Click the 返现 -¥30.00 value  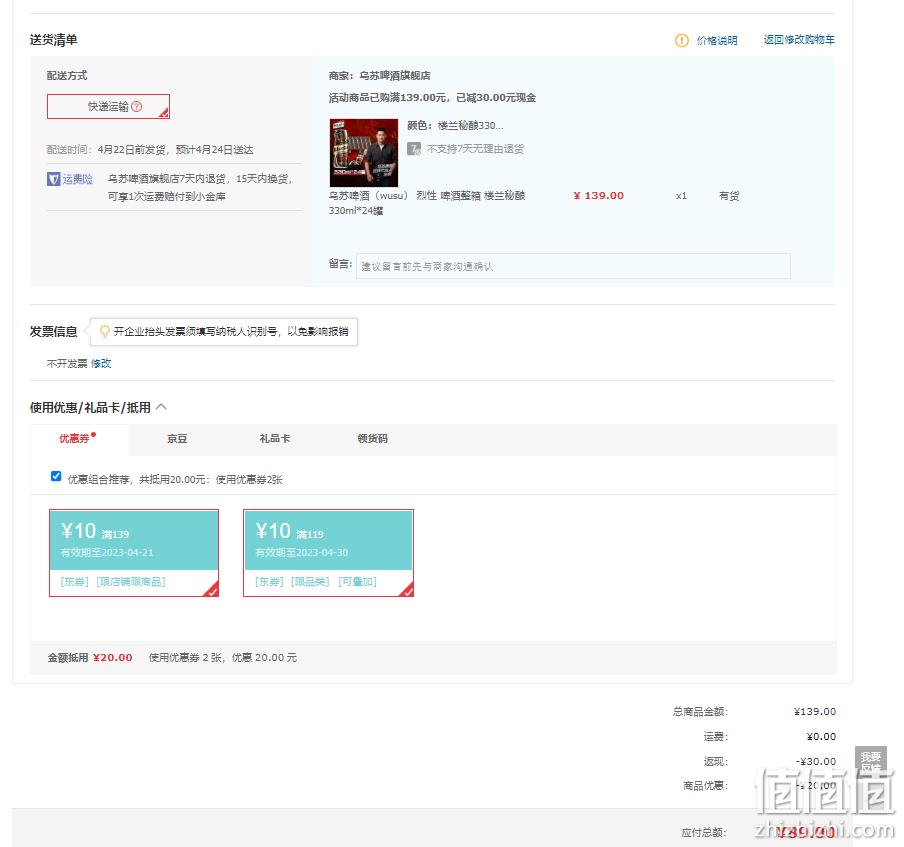816,761
